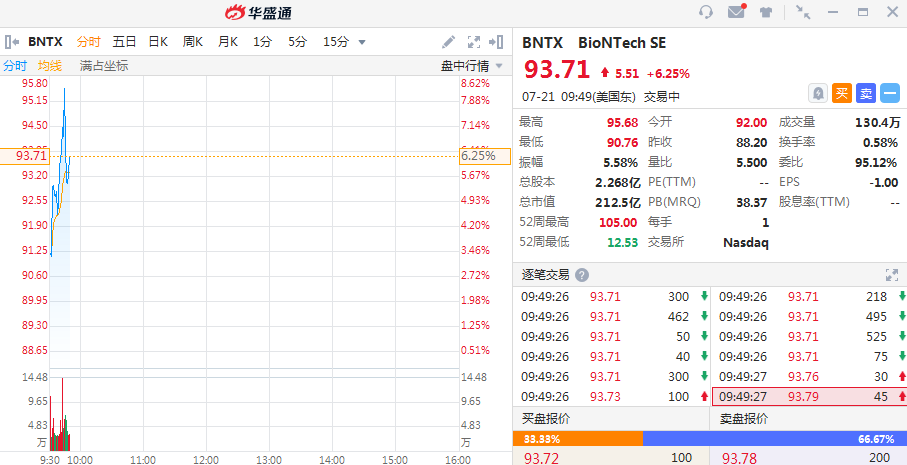Click the BNTX ticker in chart header
This screenshot has height=465, width=907.
coord(45,42)
